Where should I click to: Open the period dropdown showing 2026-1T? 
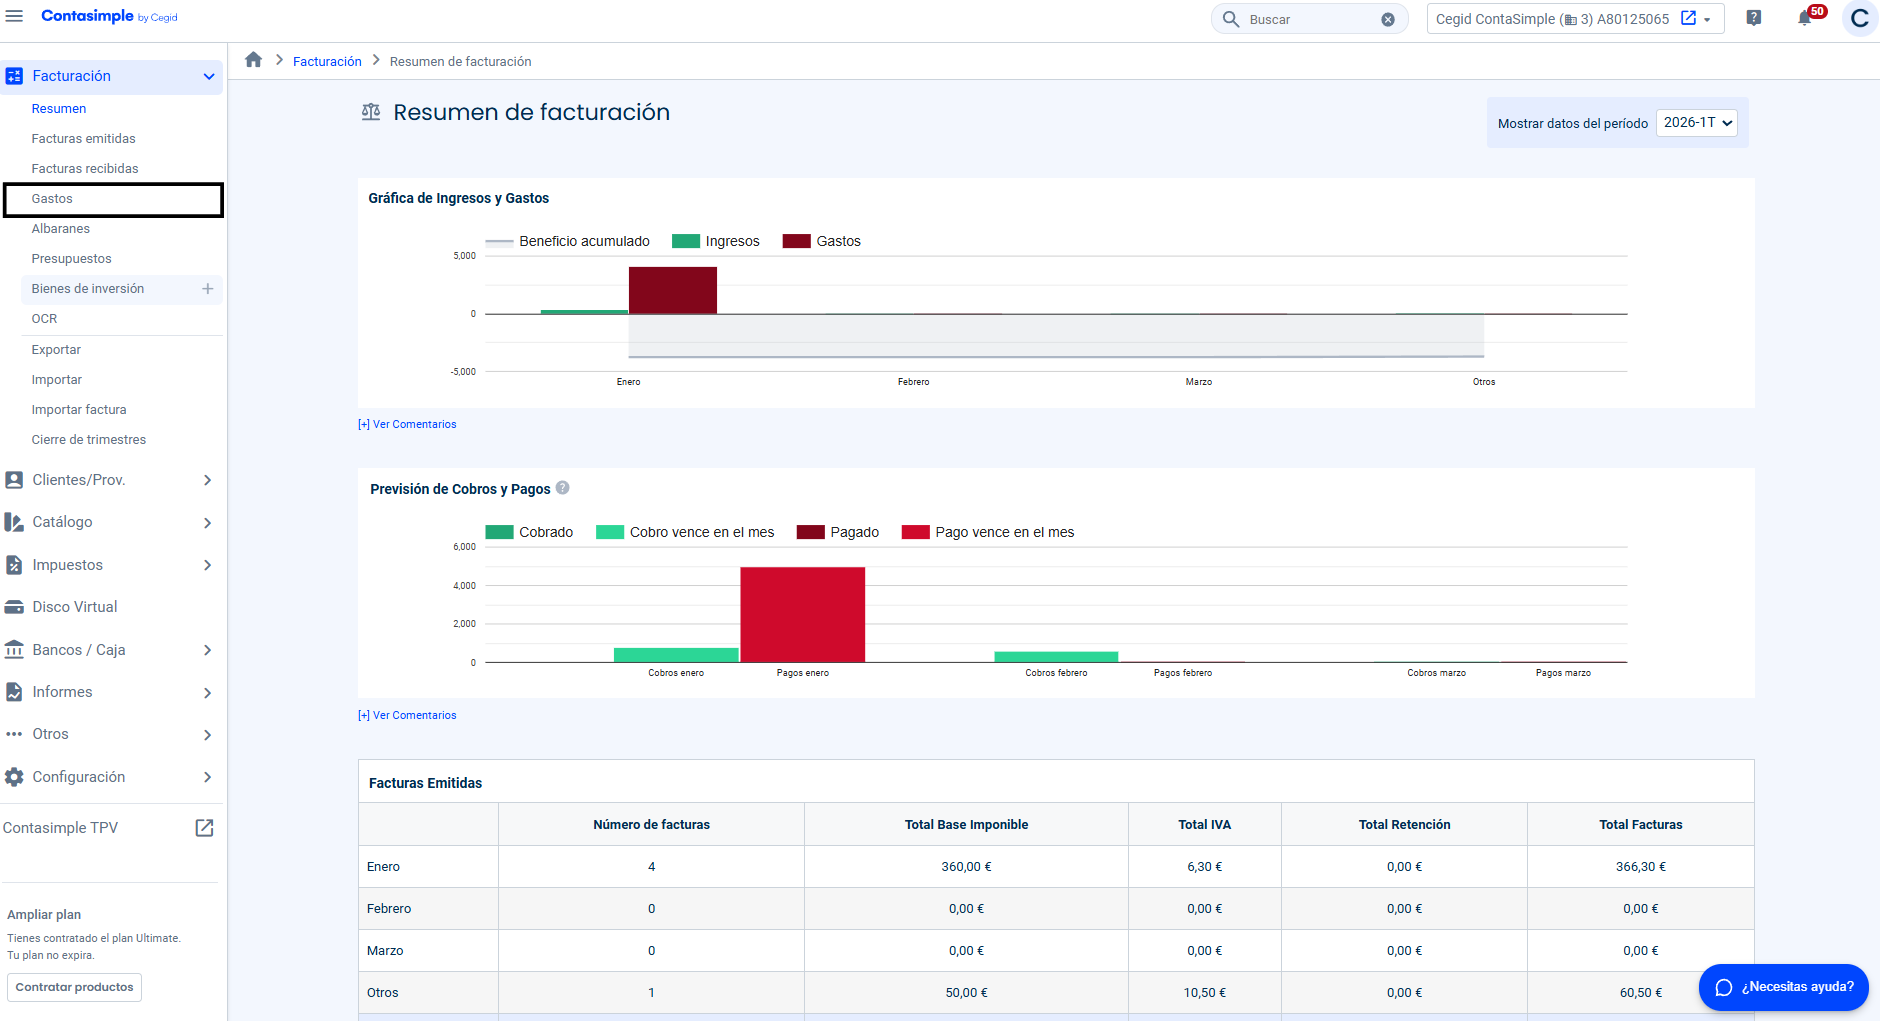click(1697, 123)
